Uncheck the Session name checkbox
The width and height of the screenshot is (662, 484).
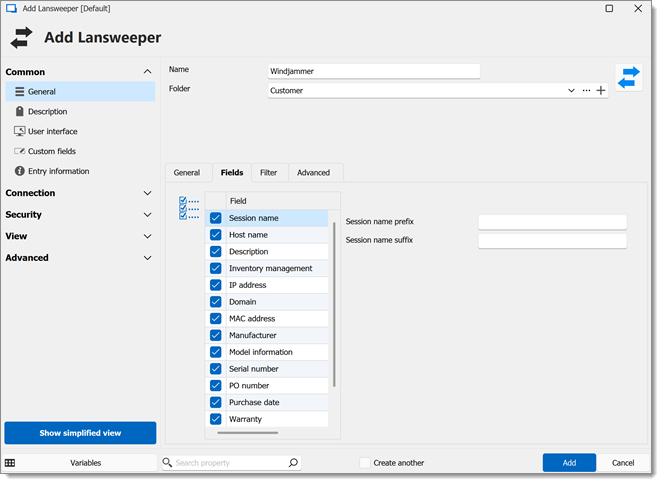pyautogui.click(x=216, y=218)
